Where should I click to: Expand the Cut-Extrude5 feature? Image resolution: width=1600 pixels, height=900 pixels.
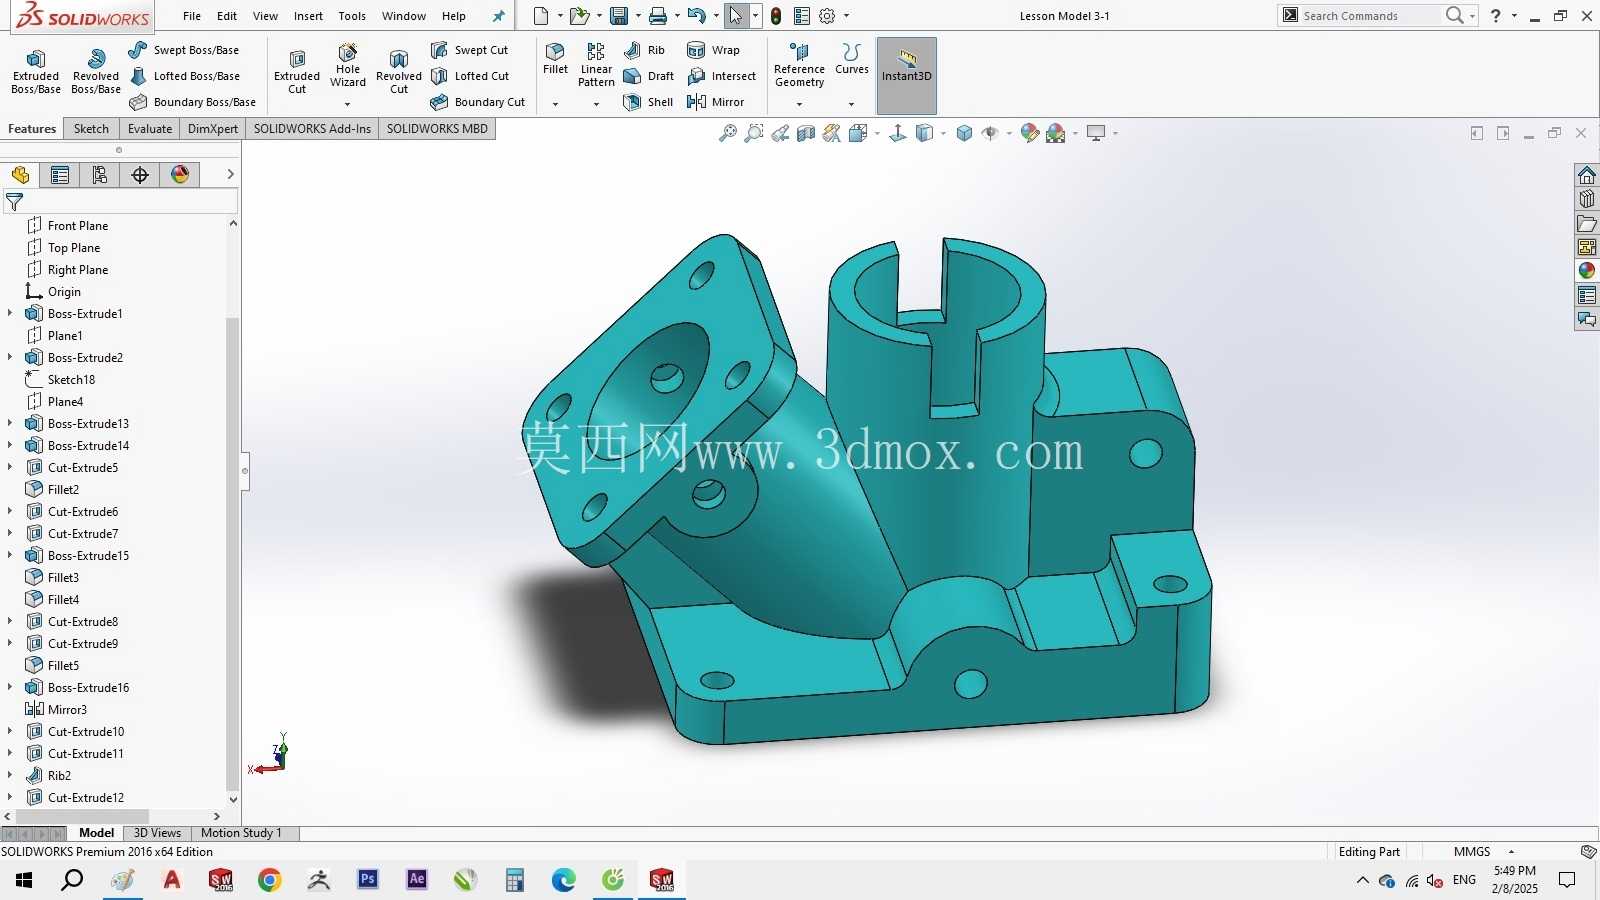(x=10, y=468)
